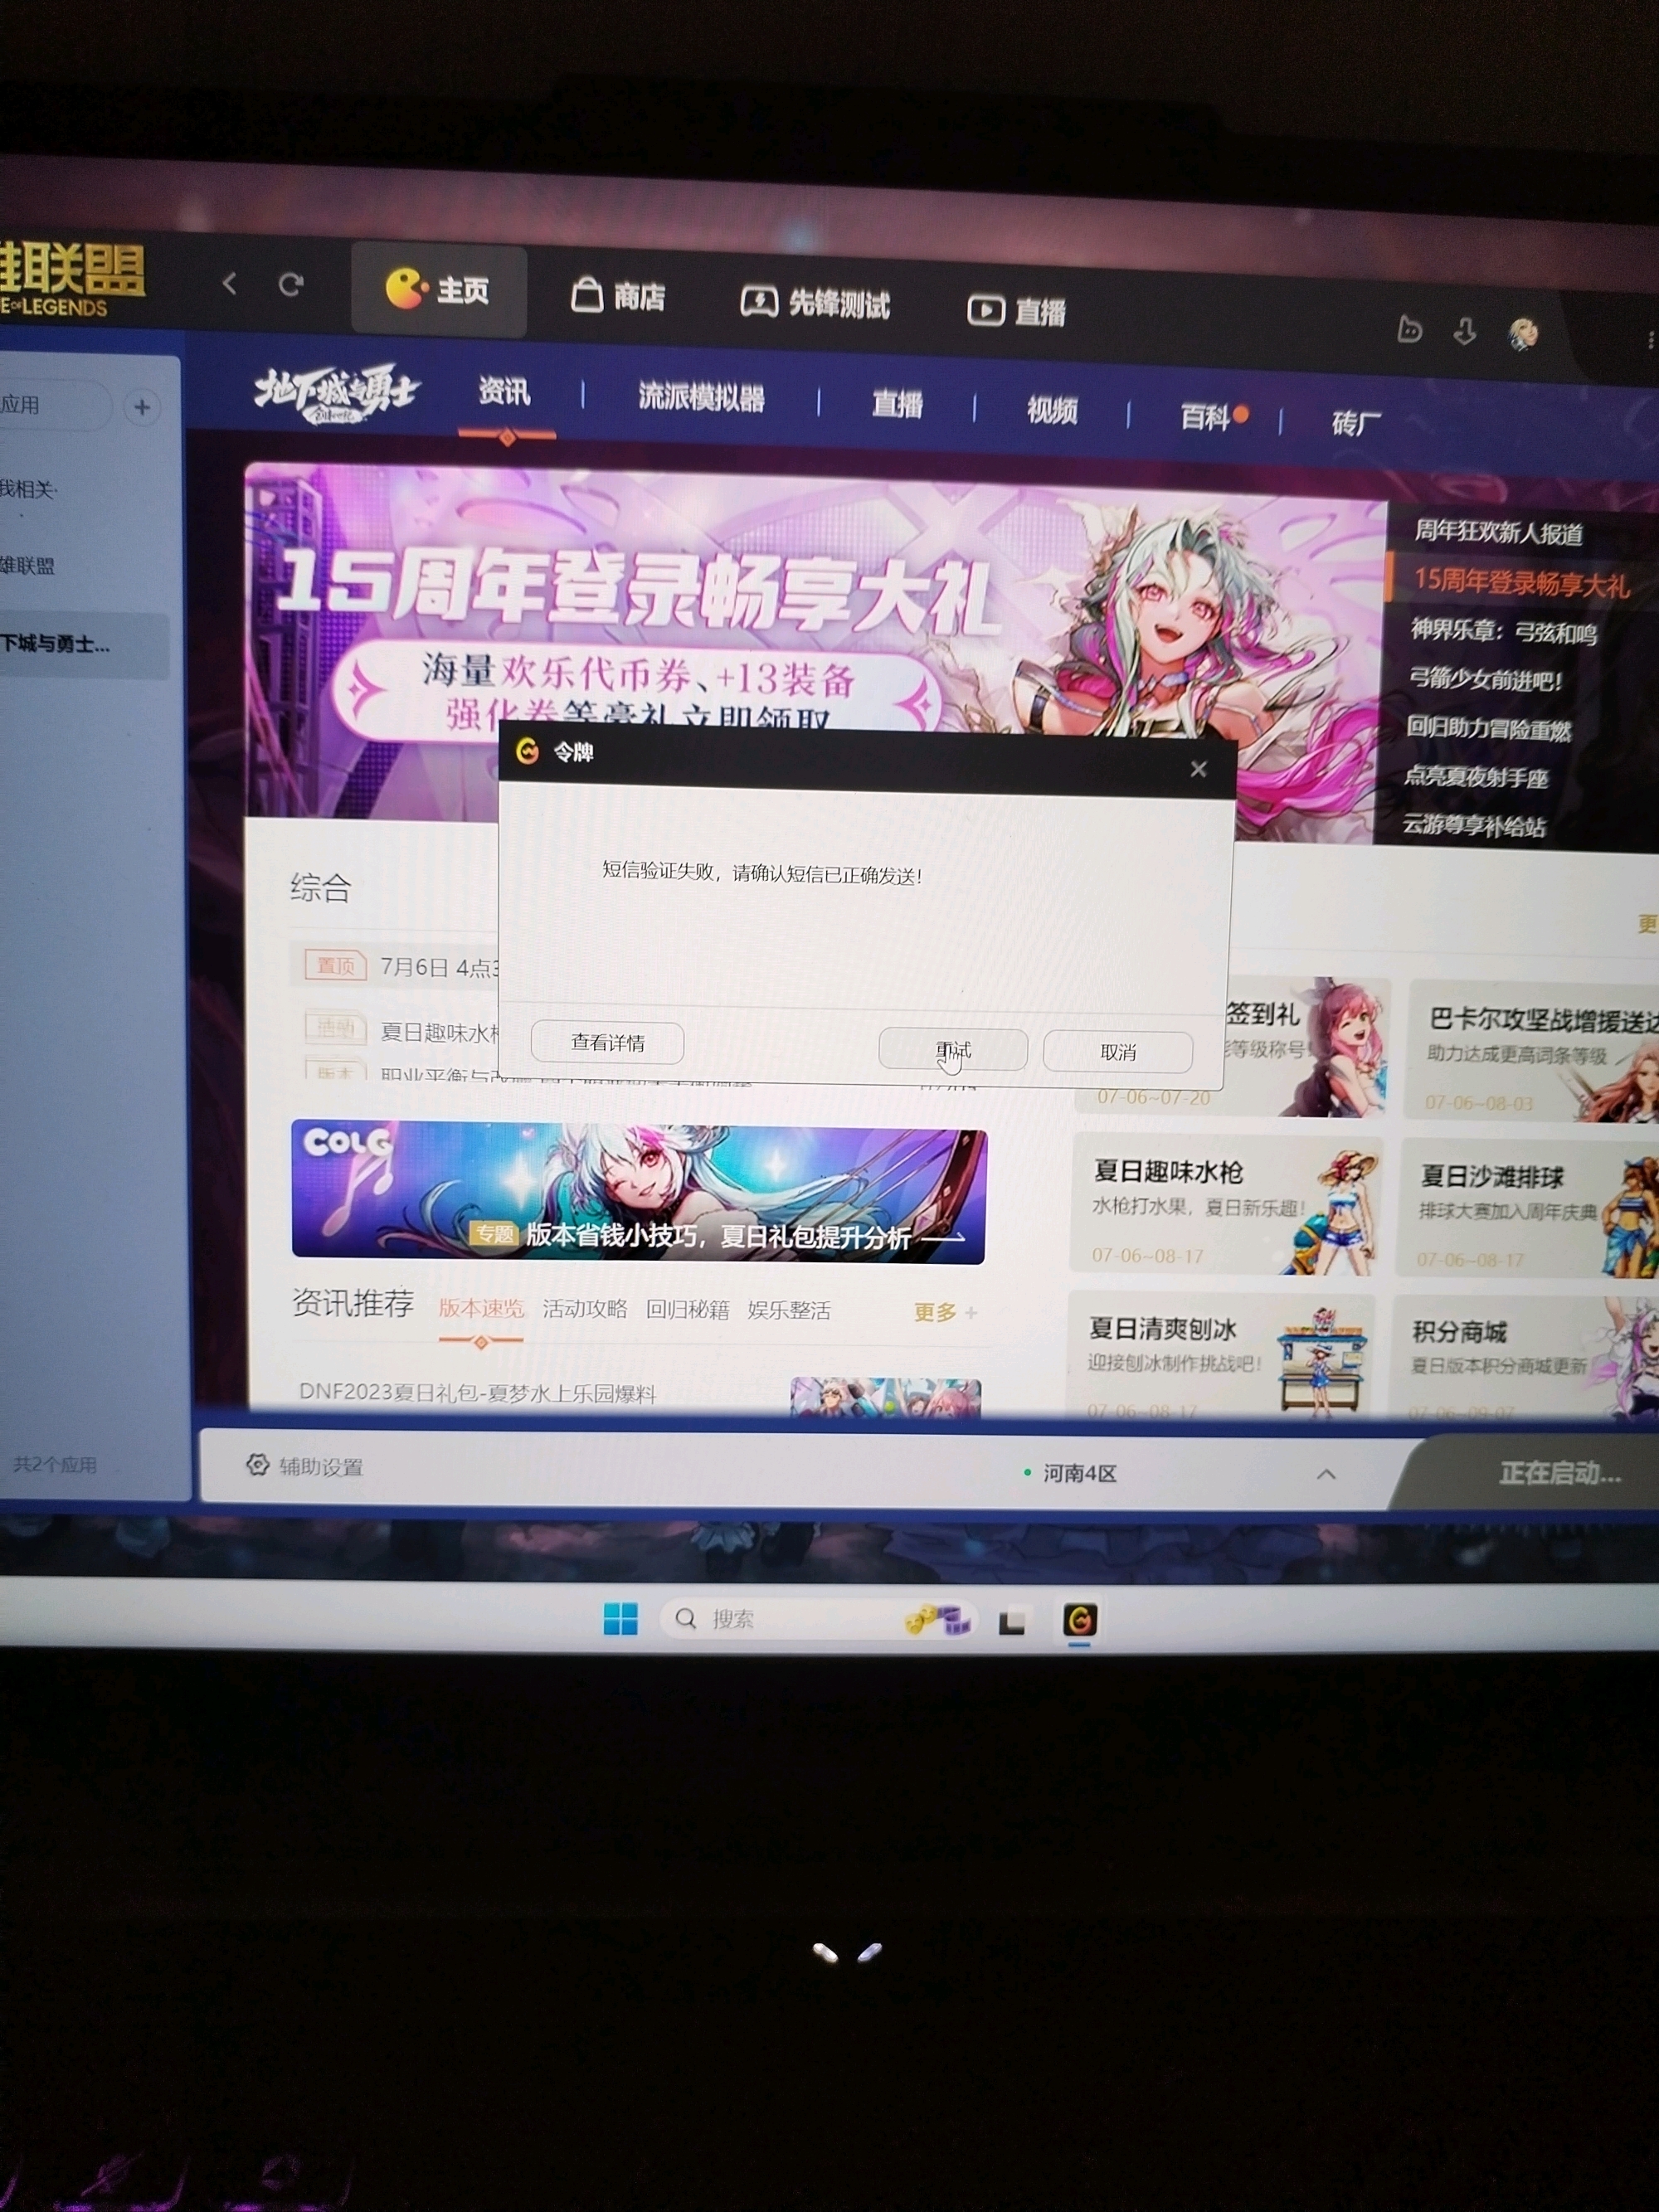This screenshot has height=2212, width=1659.
Task: Open the Task View taskbar icon
Action: pyautogui.click(x=1012, y=1621)
